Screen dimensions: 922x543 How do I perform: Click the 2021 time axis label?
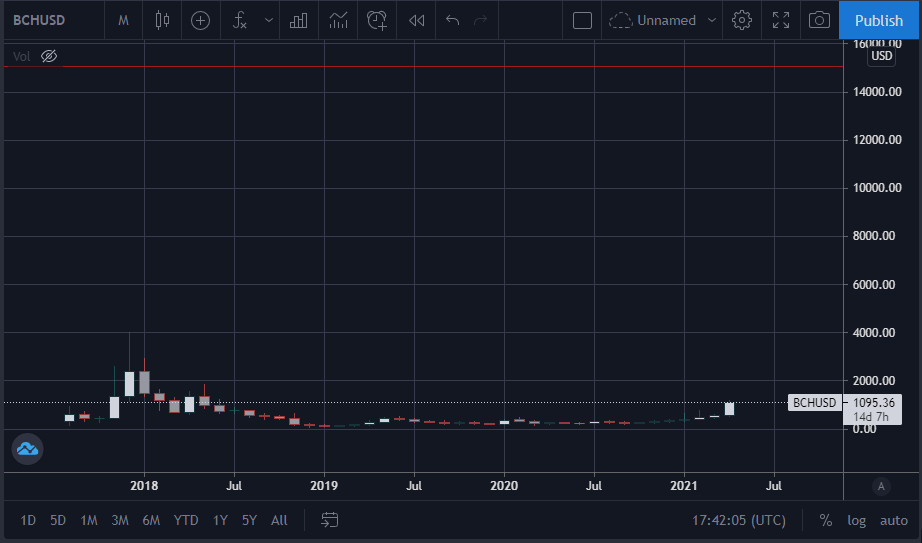(x=684, y=486)
